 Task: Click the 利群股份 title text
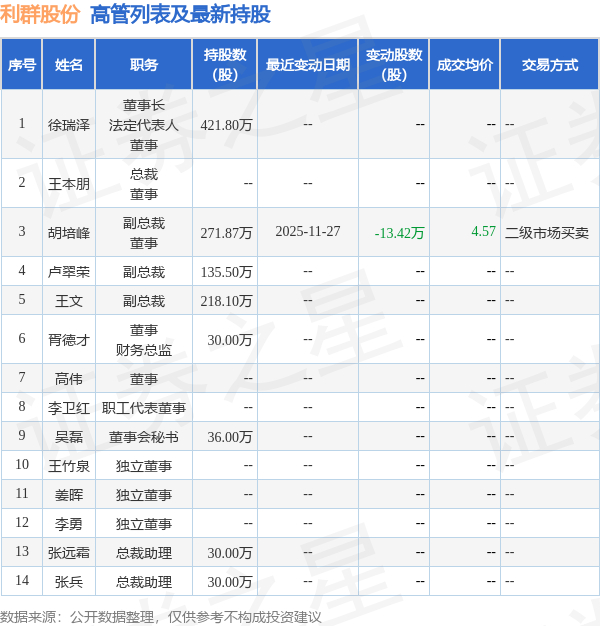pyautogui.click(x=40, y=14)
